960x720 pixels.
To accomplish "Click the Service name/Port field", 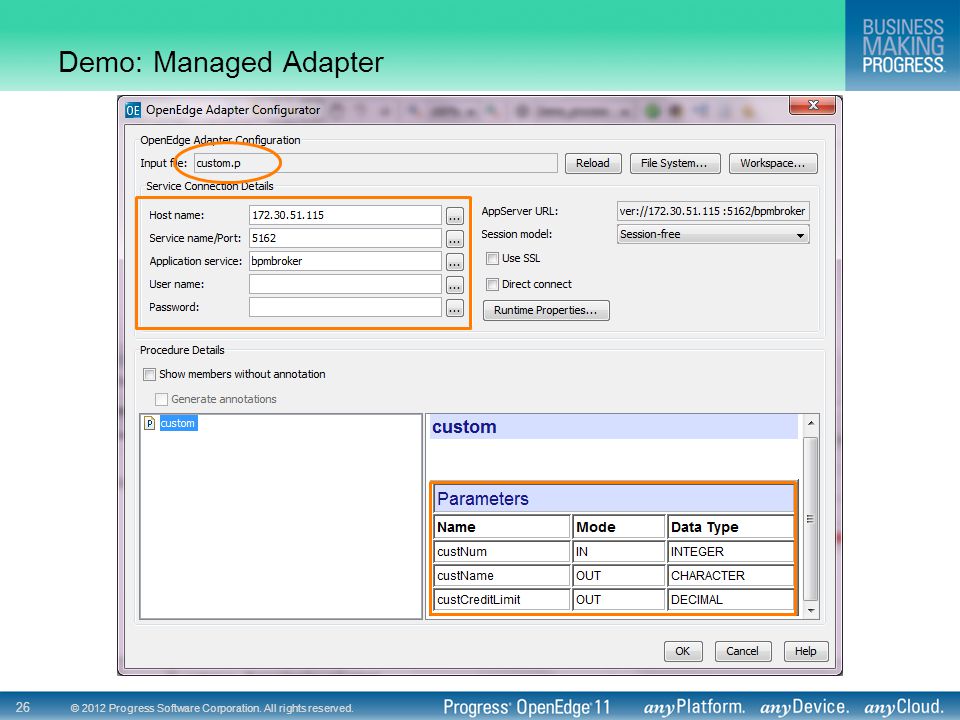I will (345, 238).
